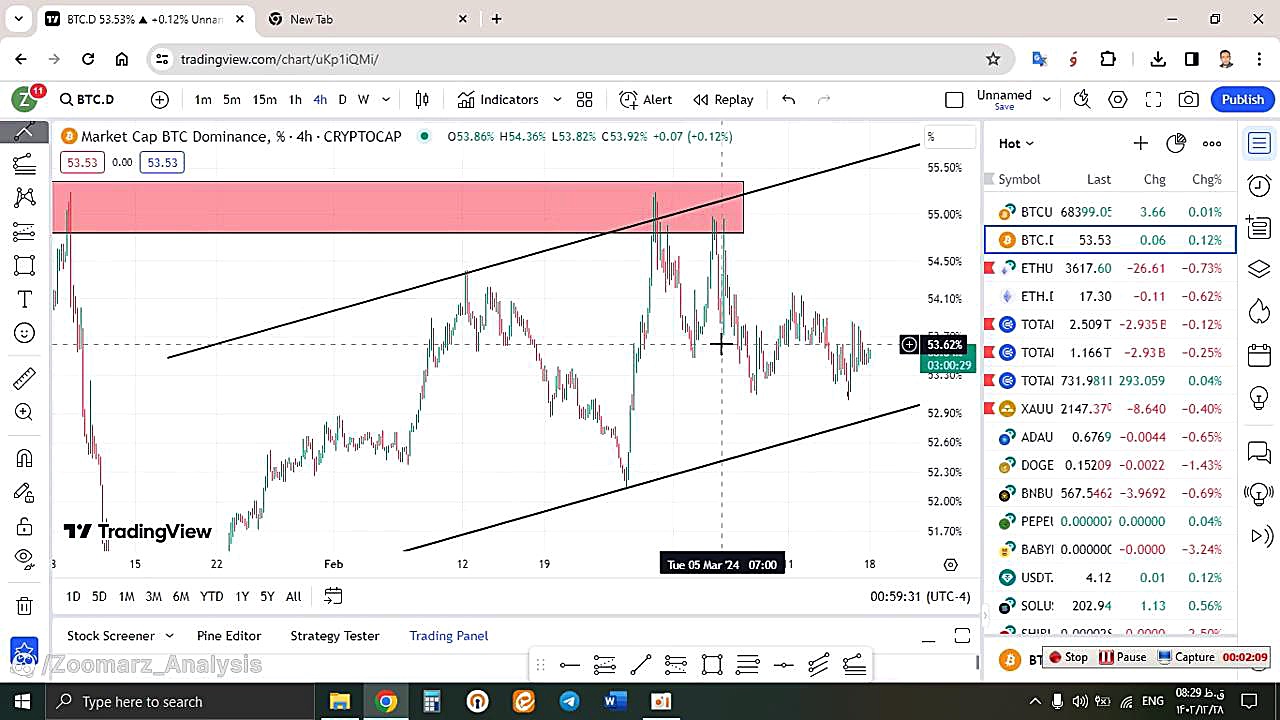Expand the Unnamed layout dropdown arrow
Image resolution: width=1280 pixels, height=720 pixels.
click(1047, 98)
